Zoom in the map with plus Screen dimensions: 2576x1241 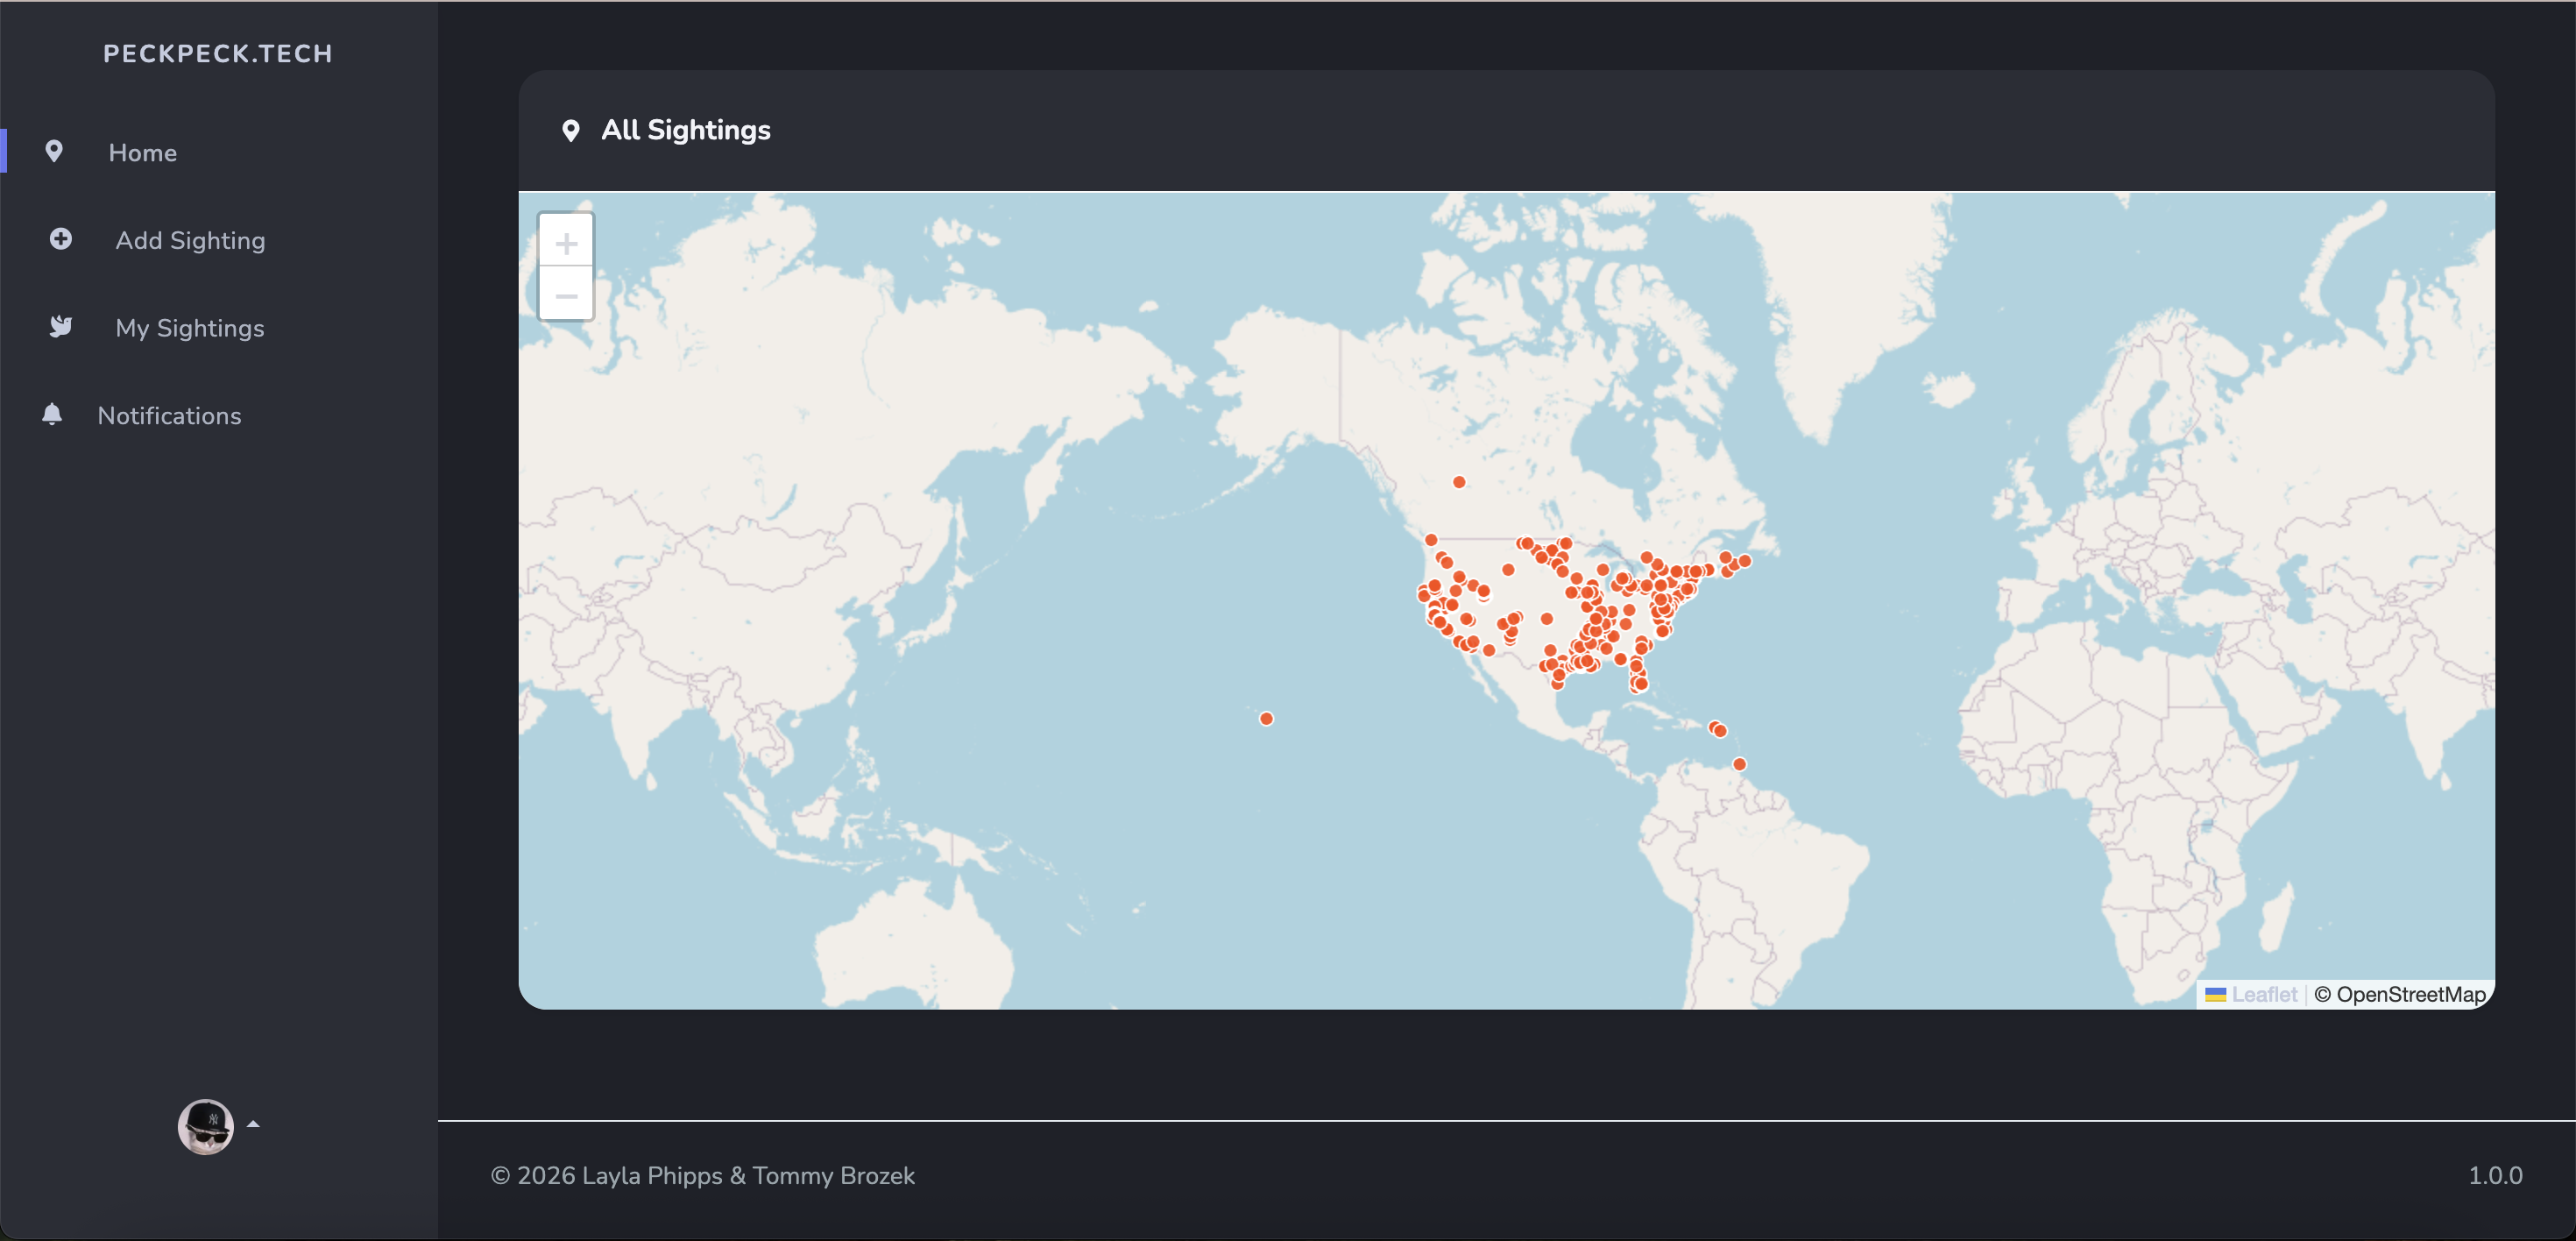click(x=566, y=243)
